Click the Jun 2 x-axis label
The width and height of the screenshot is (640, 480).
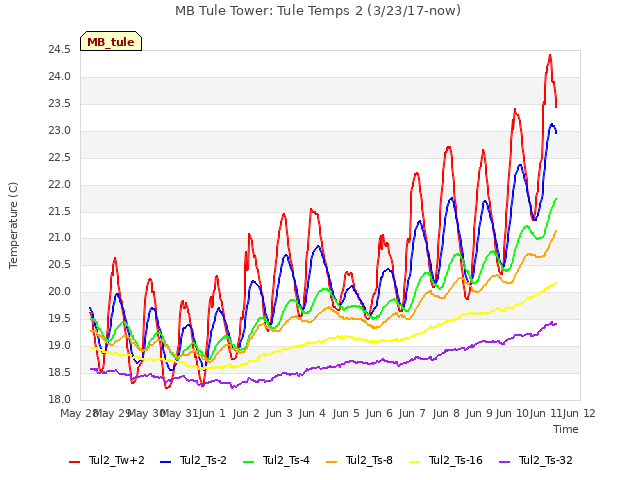[x=246, y=413]
